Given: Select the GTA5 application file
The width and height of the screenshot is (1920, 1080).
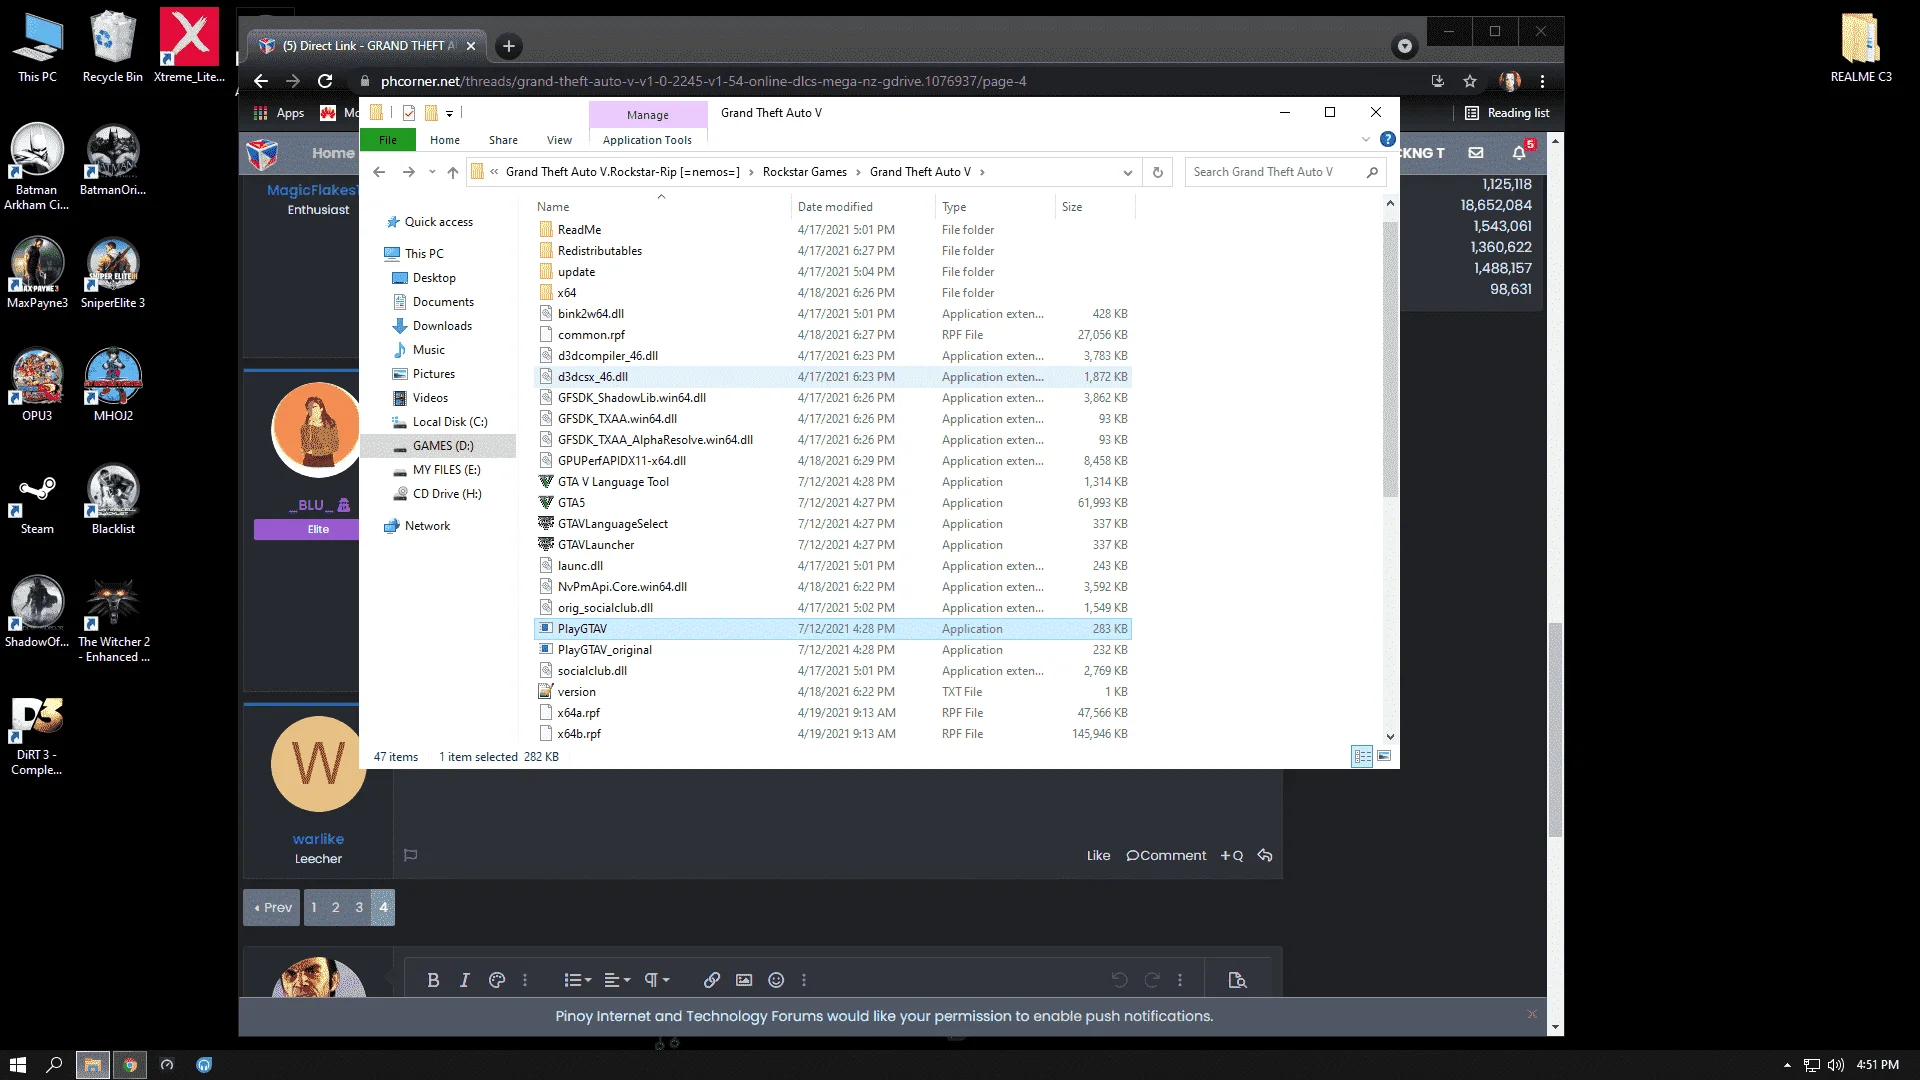Looking at the screenshot, I should point(832,503).
